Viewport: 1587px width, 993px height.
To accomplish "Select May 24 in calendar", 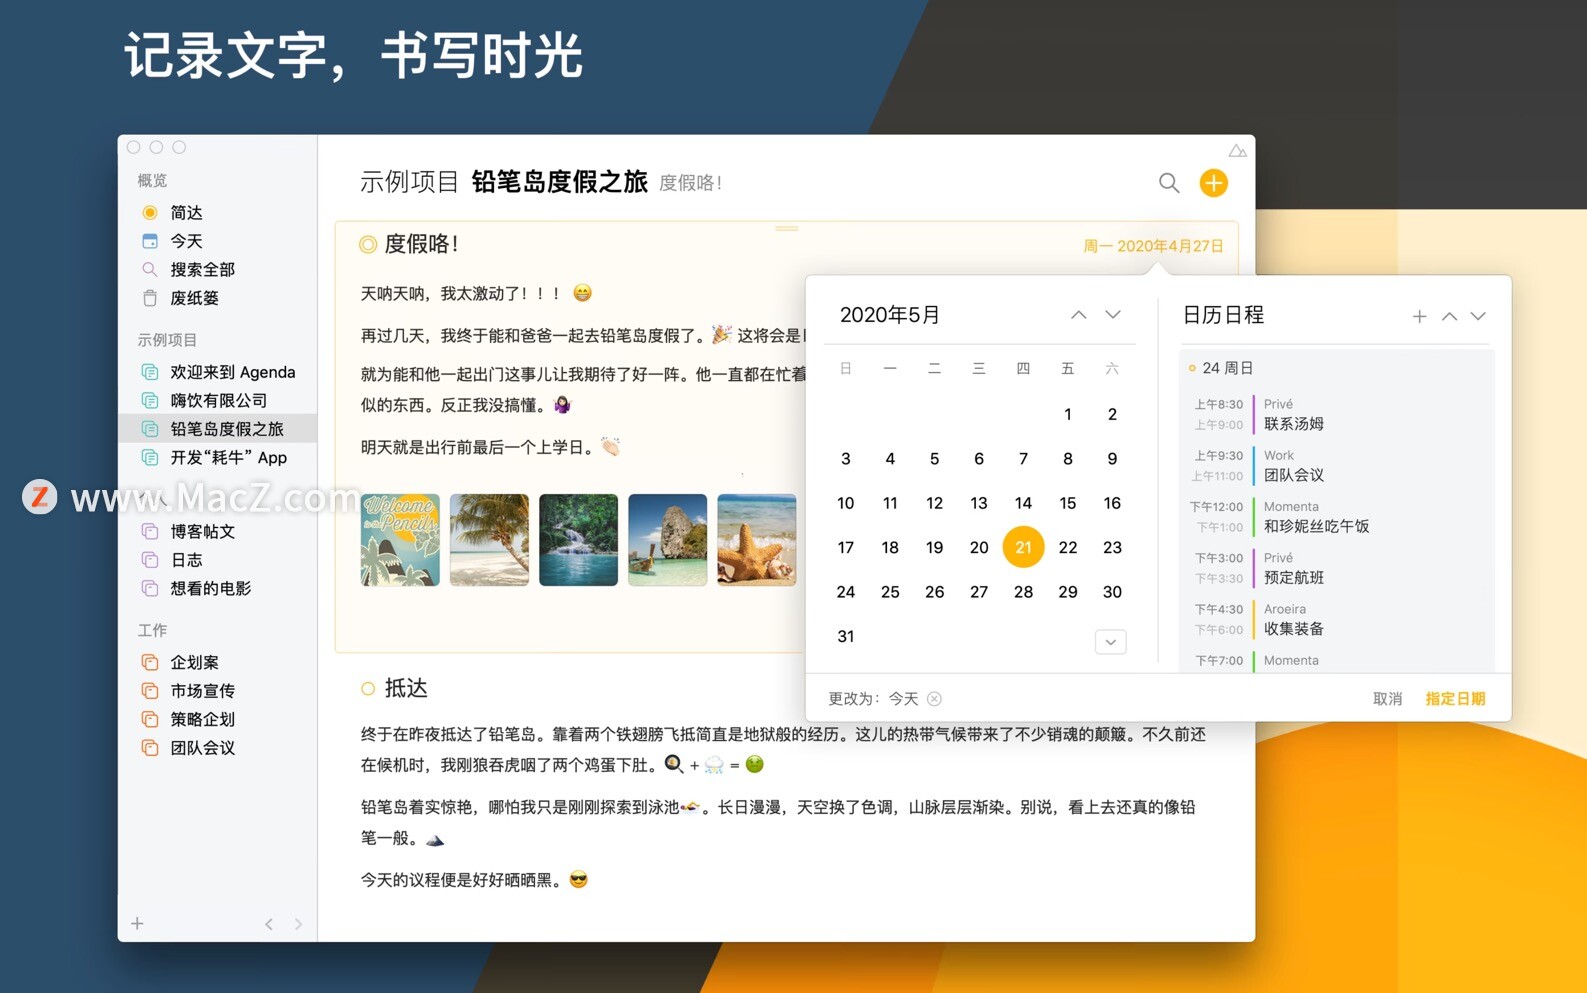I will coord(846,592).
